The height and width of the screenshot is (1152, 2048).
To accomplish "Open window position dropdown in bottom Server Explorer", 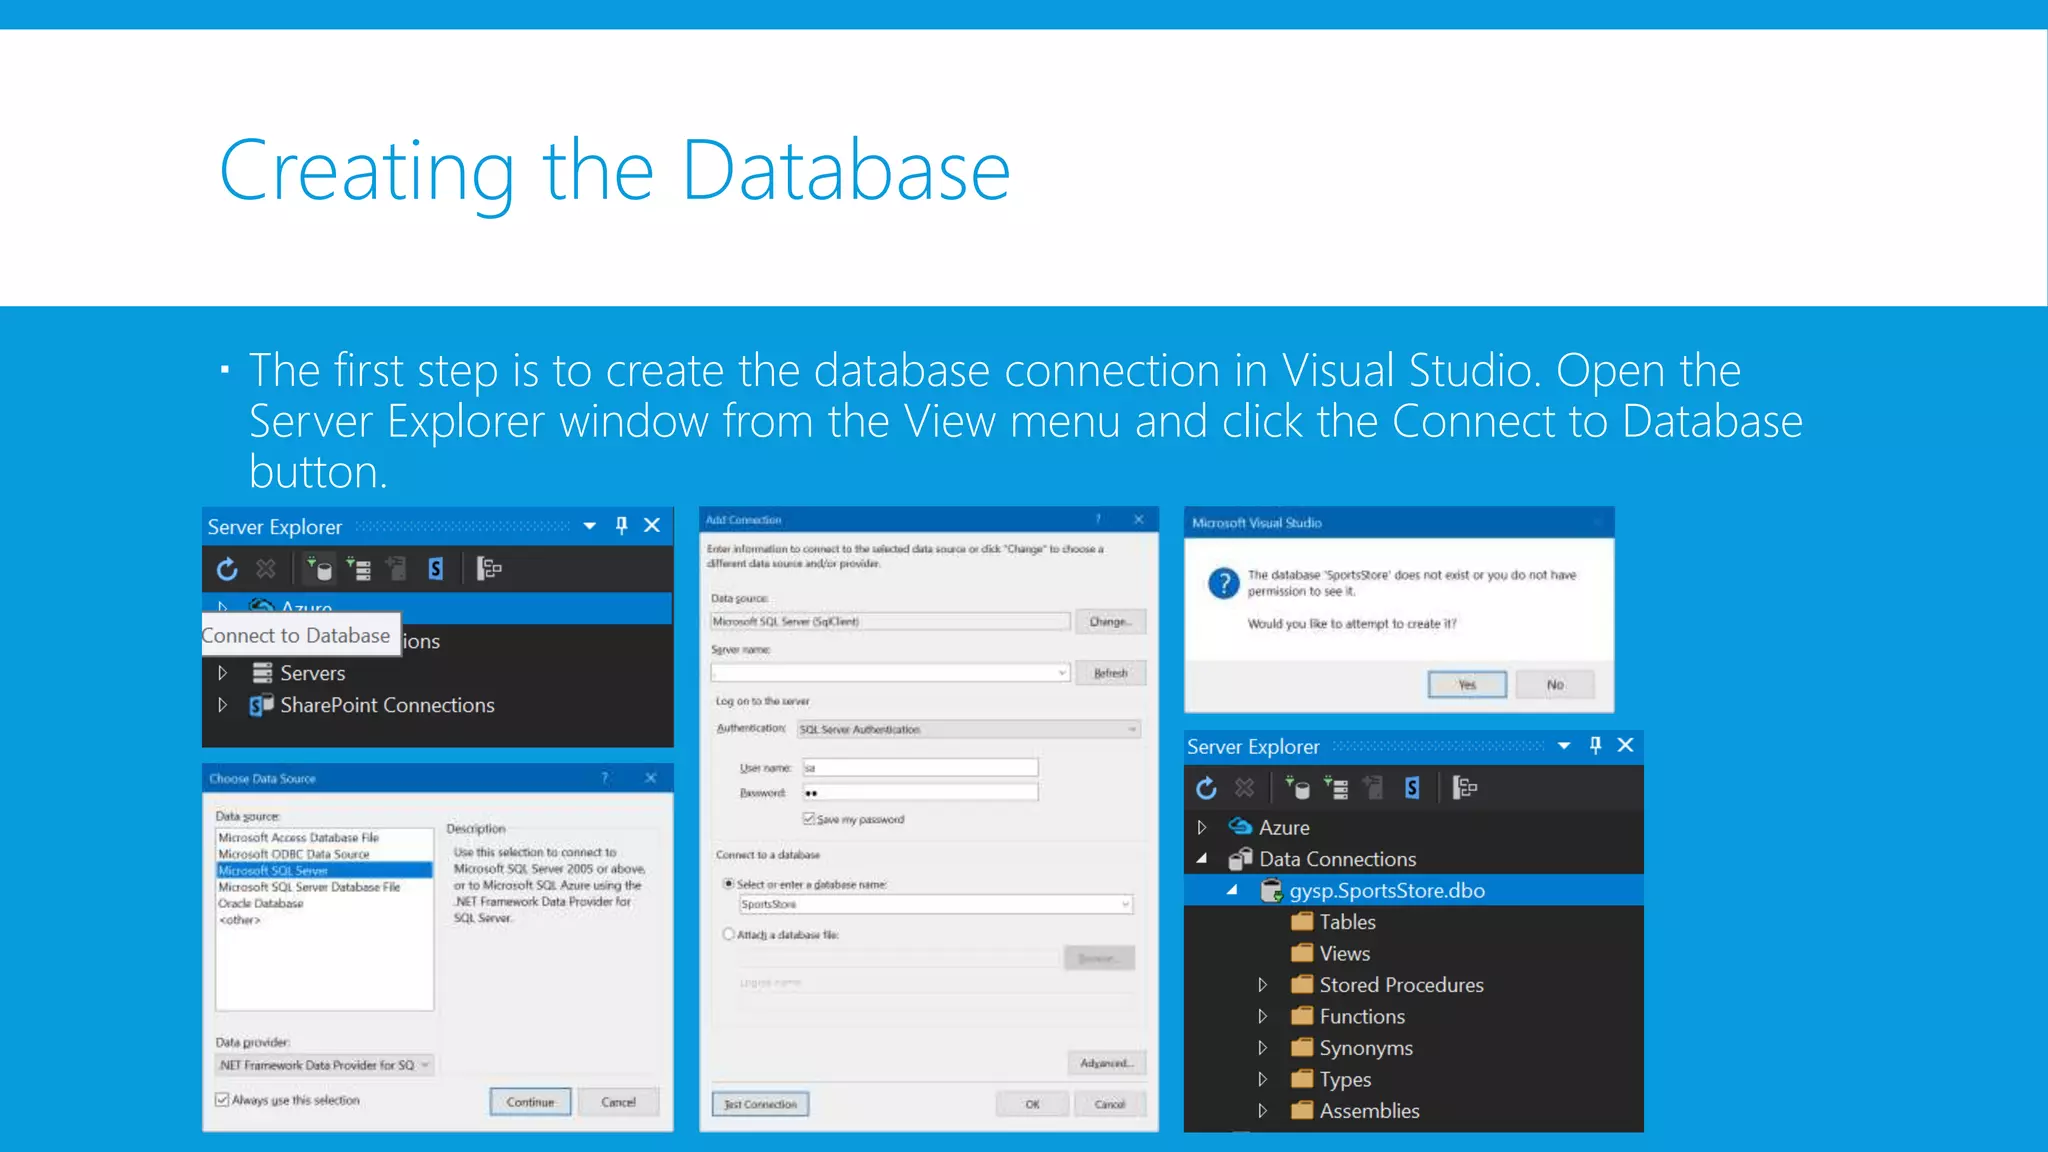I will (1564, 746).
